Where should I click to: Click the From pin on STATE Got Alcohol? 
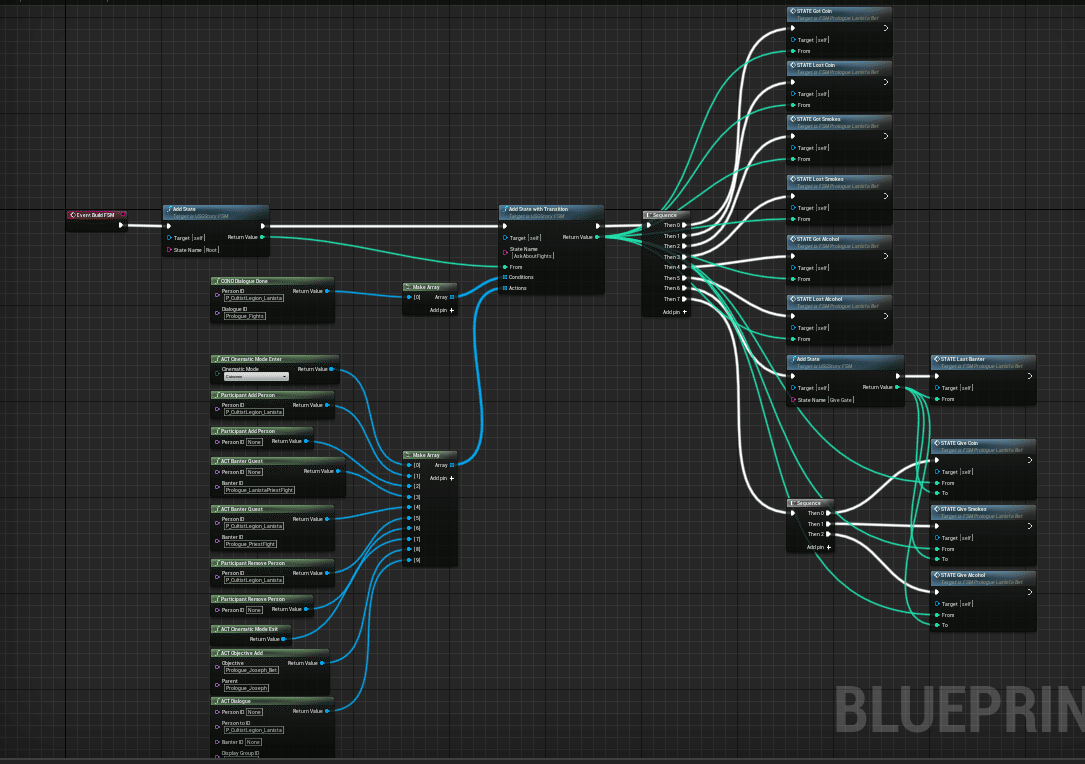pos(793,279)
